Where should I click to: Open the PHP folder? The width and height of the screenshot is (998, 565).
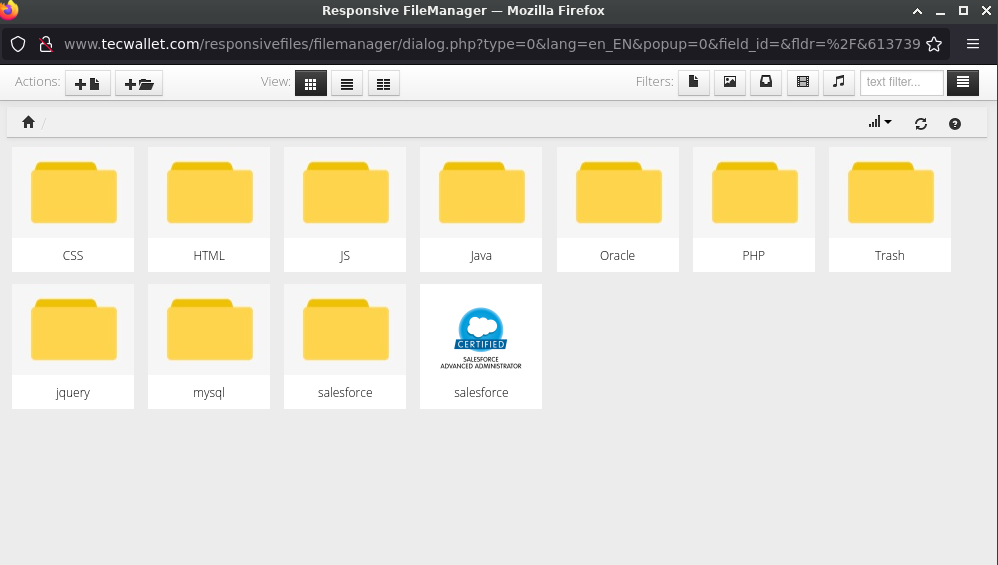(753, 209)
